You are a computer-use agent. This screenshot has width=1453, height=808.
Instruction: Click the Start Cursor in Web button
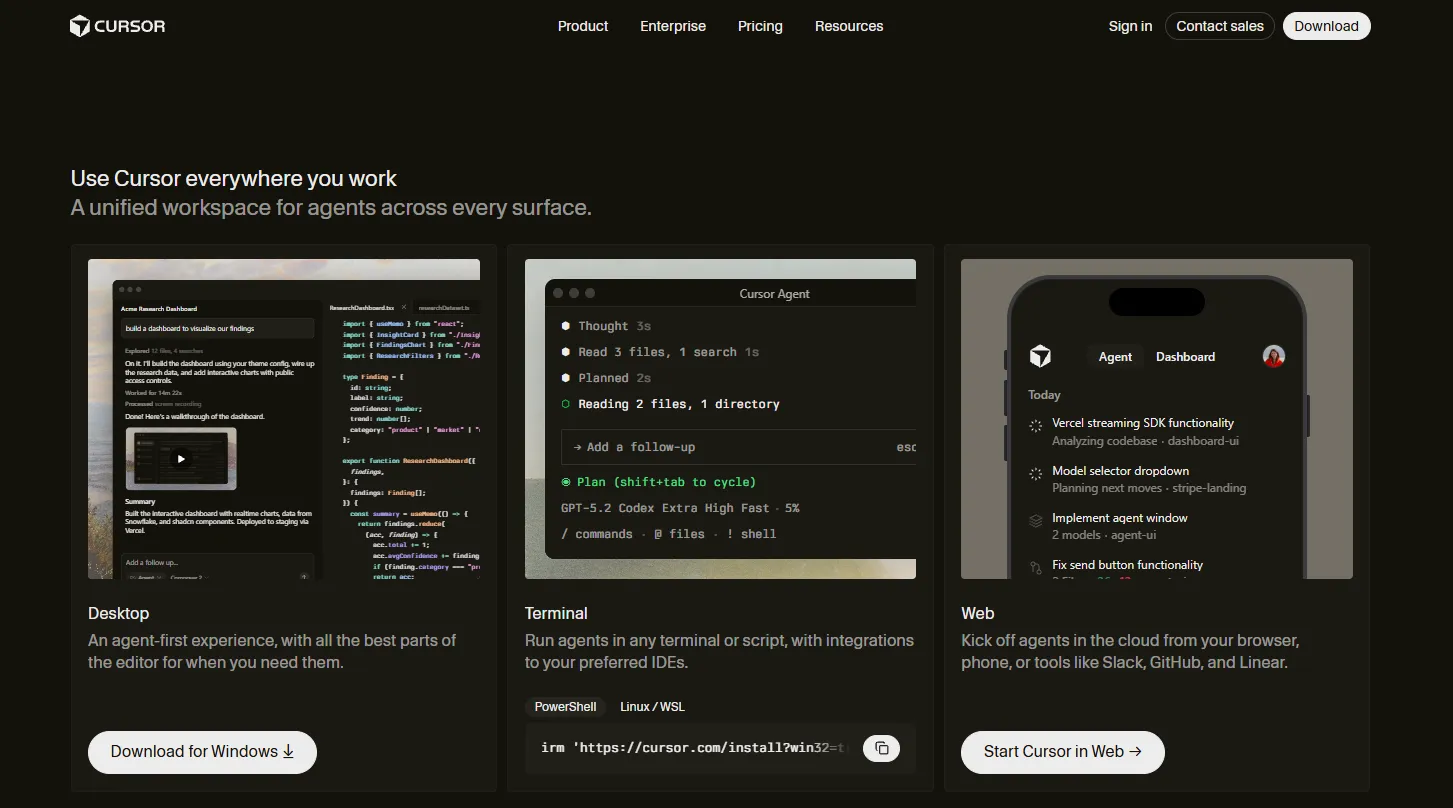[1062, 752]
